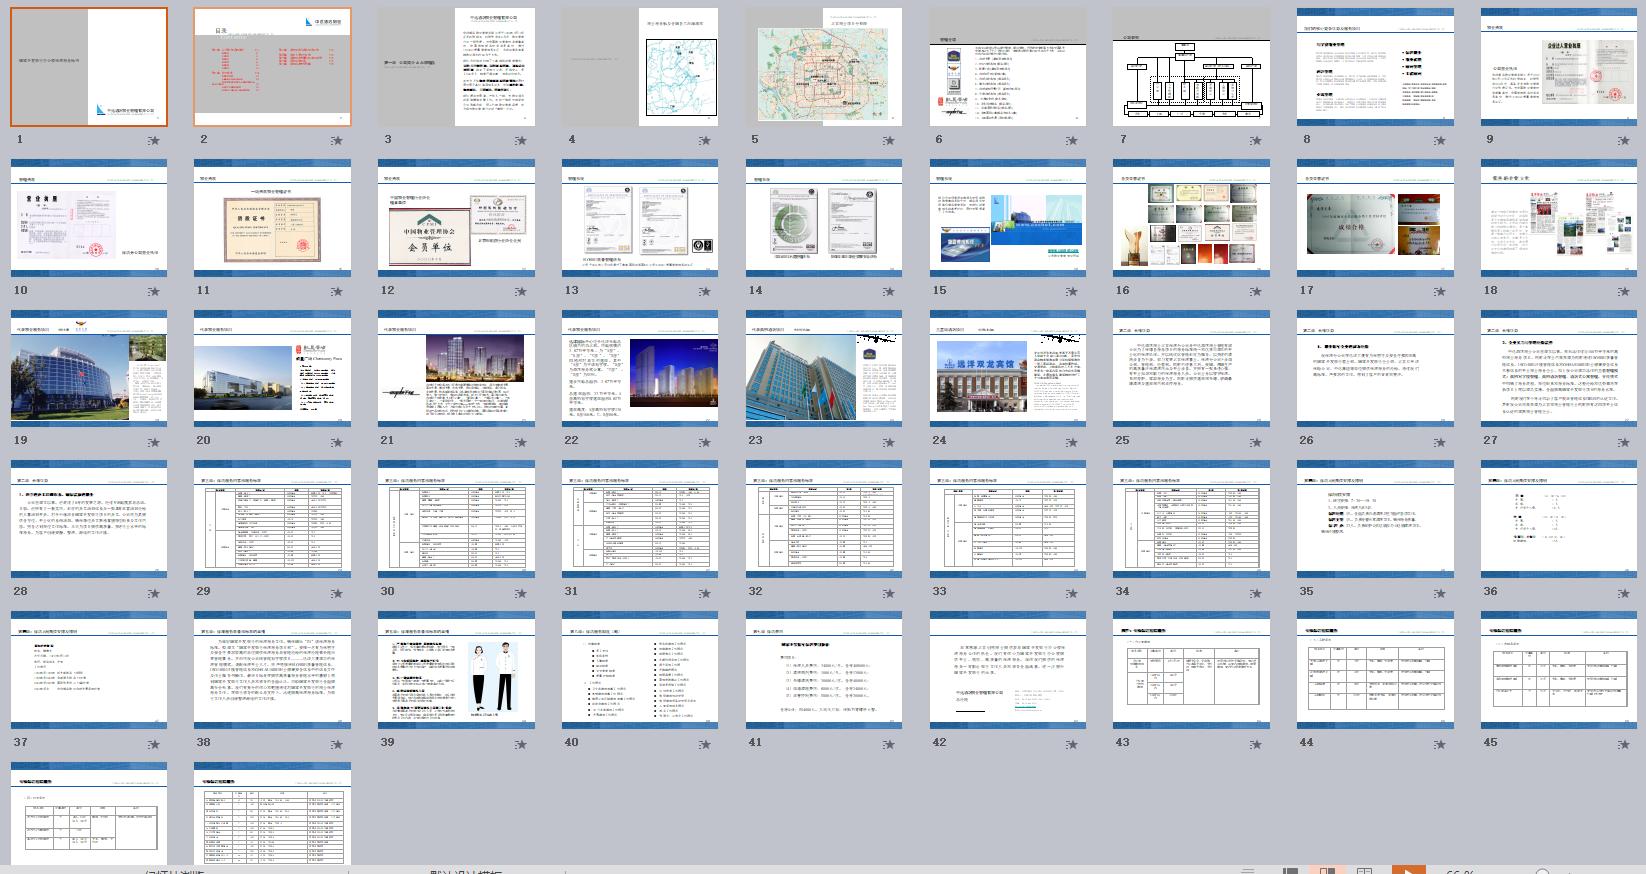Select the organization chart slide 7

pos(1192,67)
